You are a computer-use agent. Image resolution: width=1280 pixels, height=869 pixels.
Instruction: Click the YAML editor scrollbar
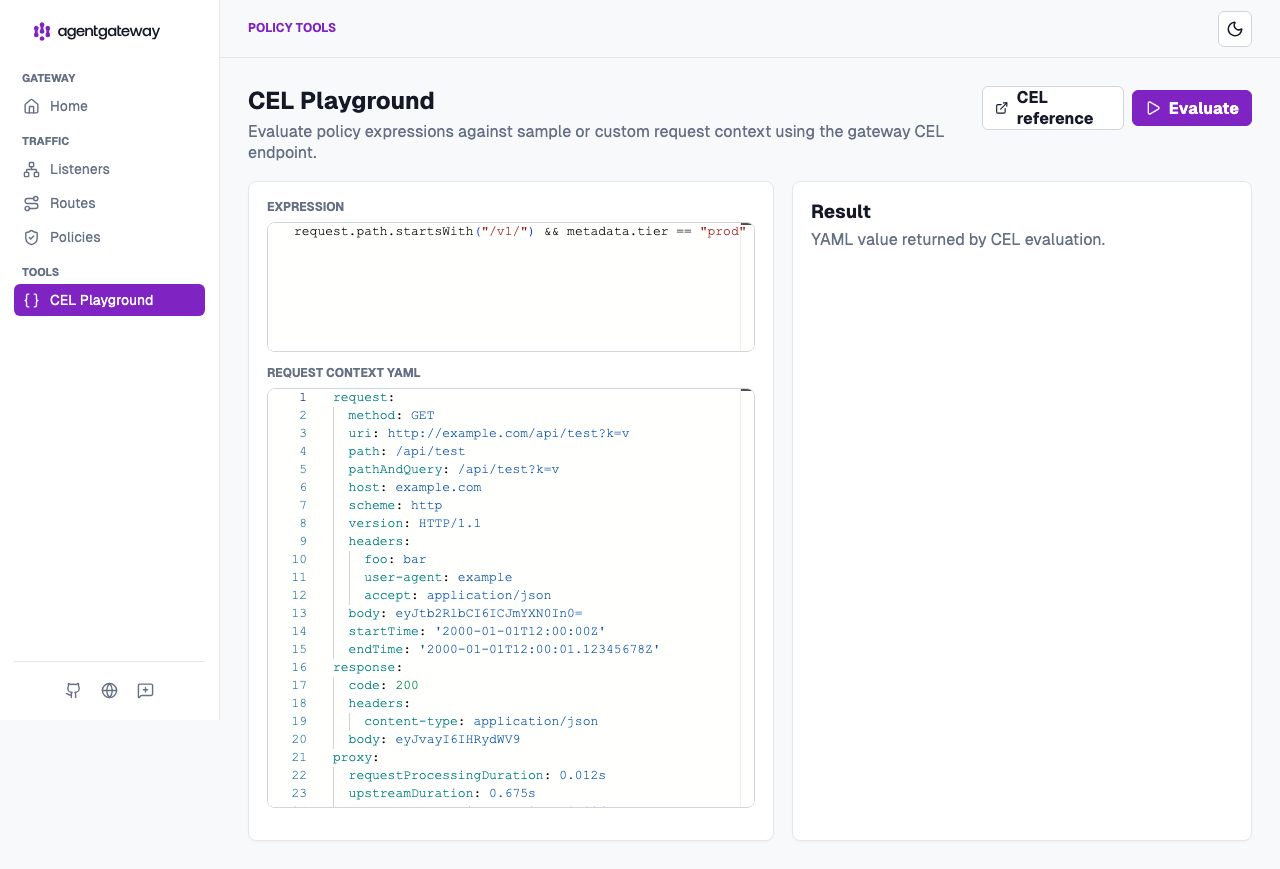coord(747,598)
